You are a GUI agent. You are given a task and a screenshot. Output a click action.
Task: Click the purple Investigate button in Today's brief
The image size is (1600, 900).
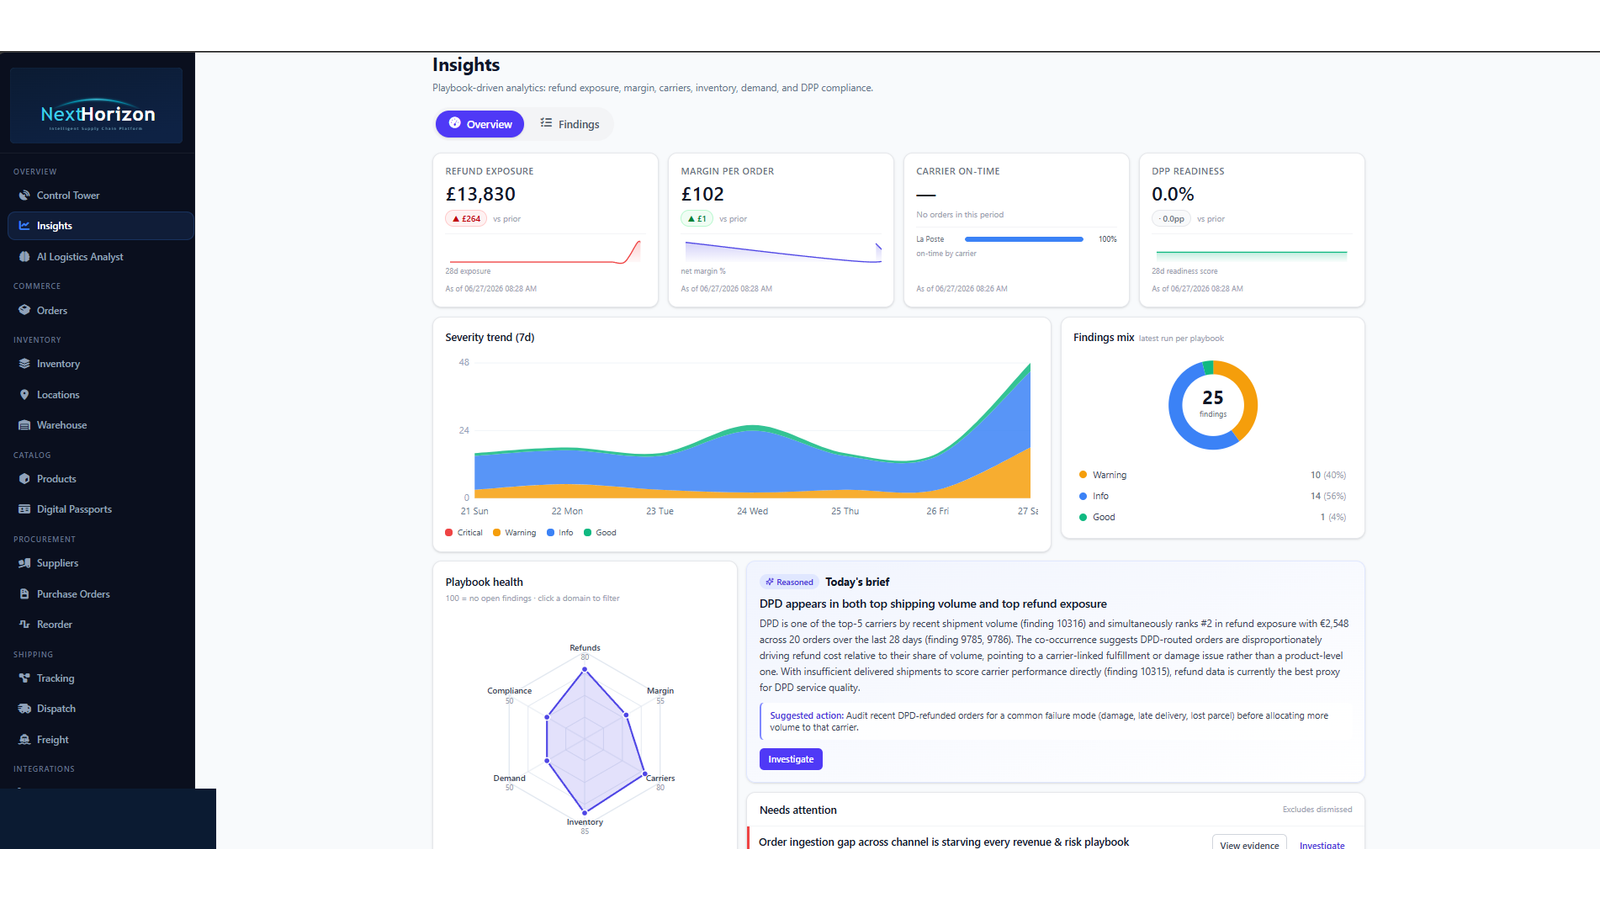[x=791, y=759]
